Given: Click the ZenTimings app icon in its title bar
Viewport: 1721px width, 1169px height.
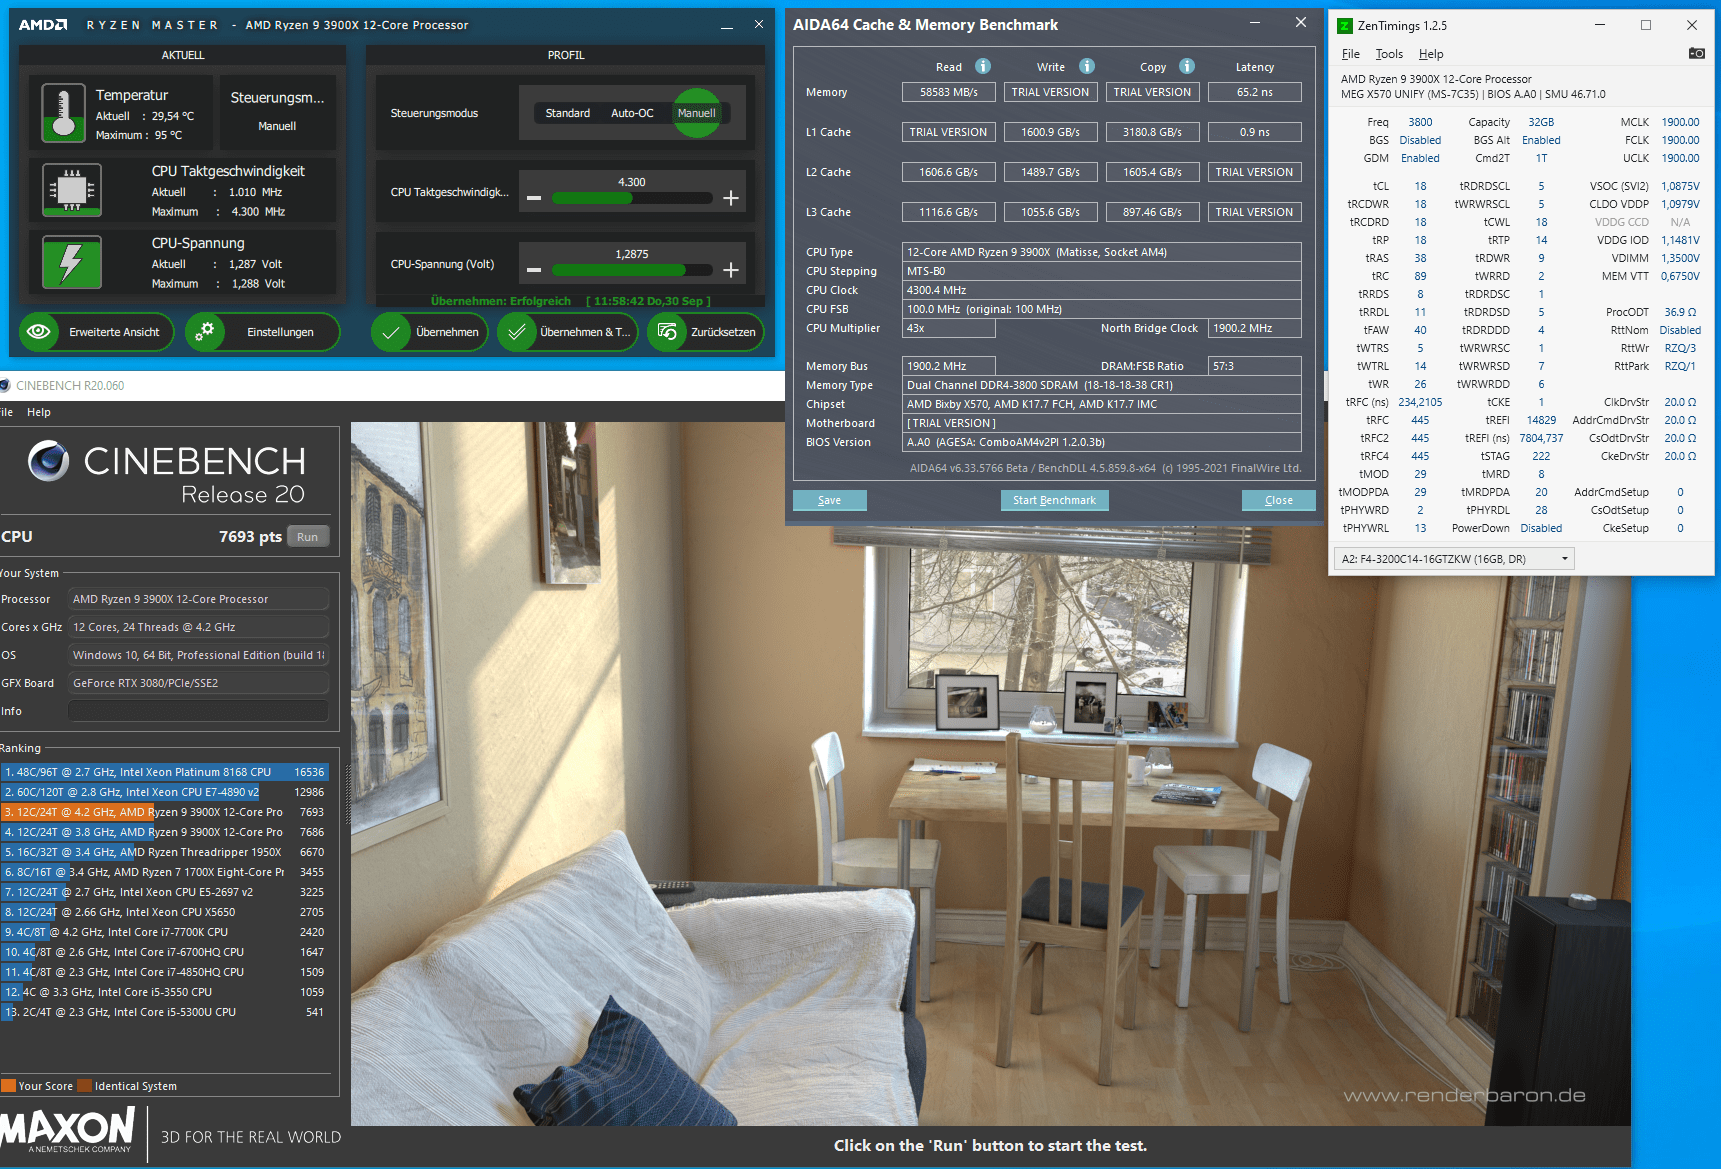Looking at the screenshot, I should coord(1345,25).
